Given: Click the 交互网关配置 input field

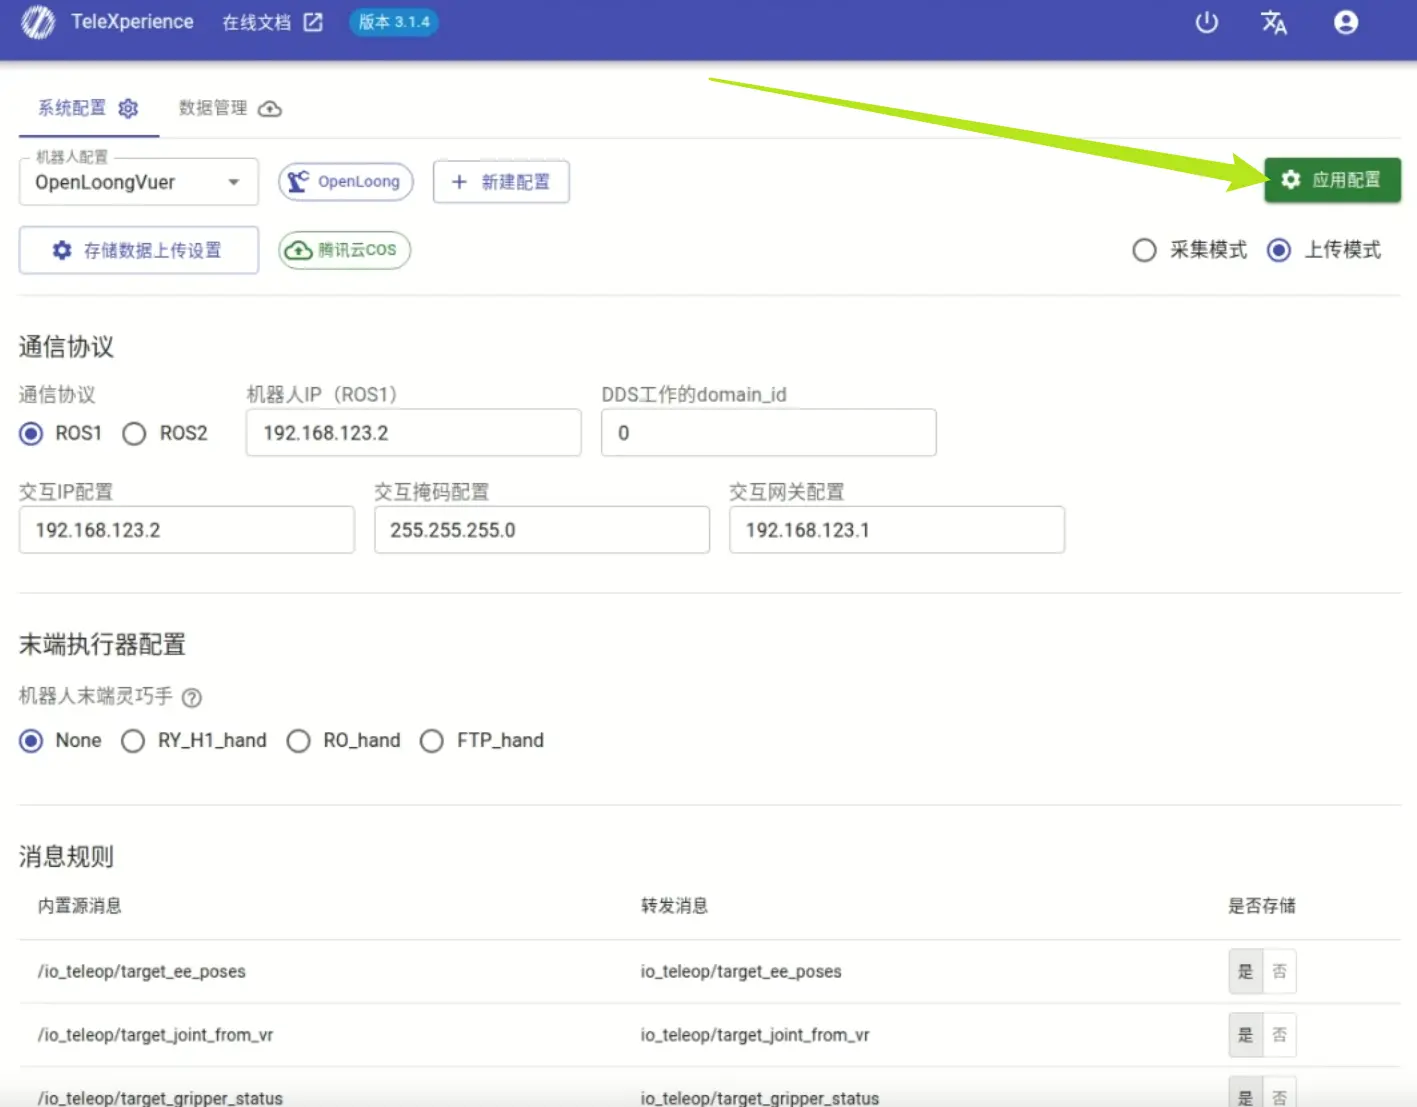Looking at the screenshot, I should (x=897, y=530).
